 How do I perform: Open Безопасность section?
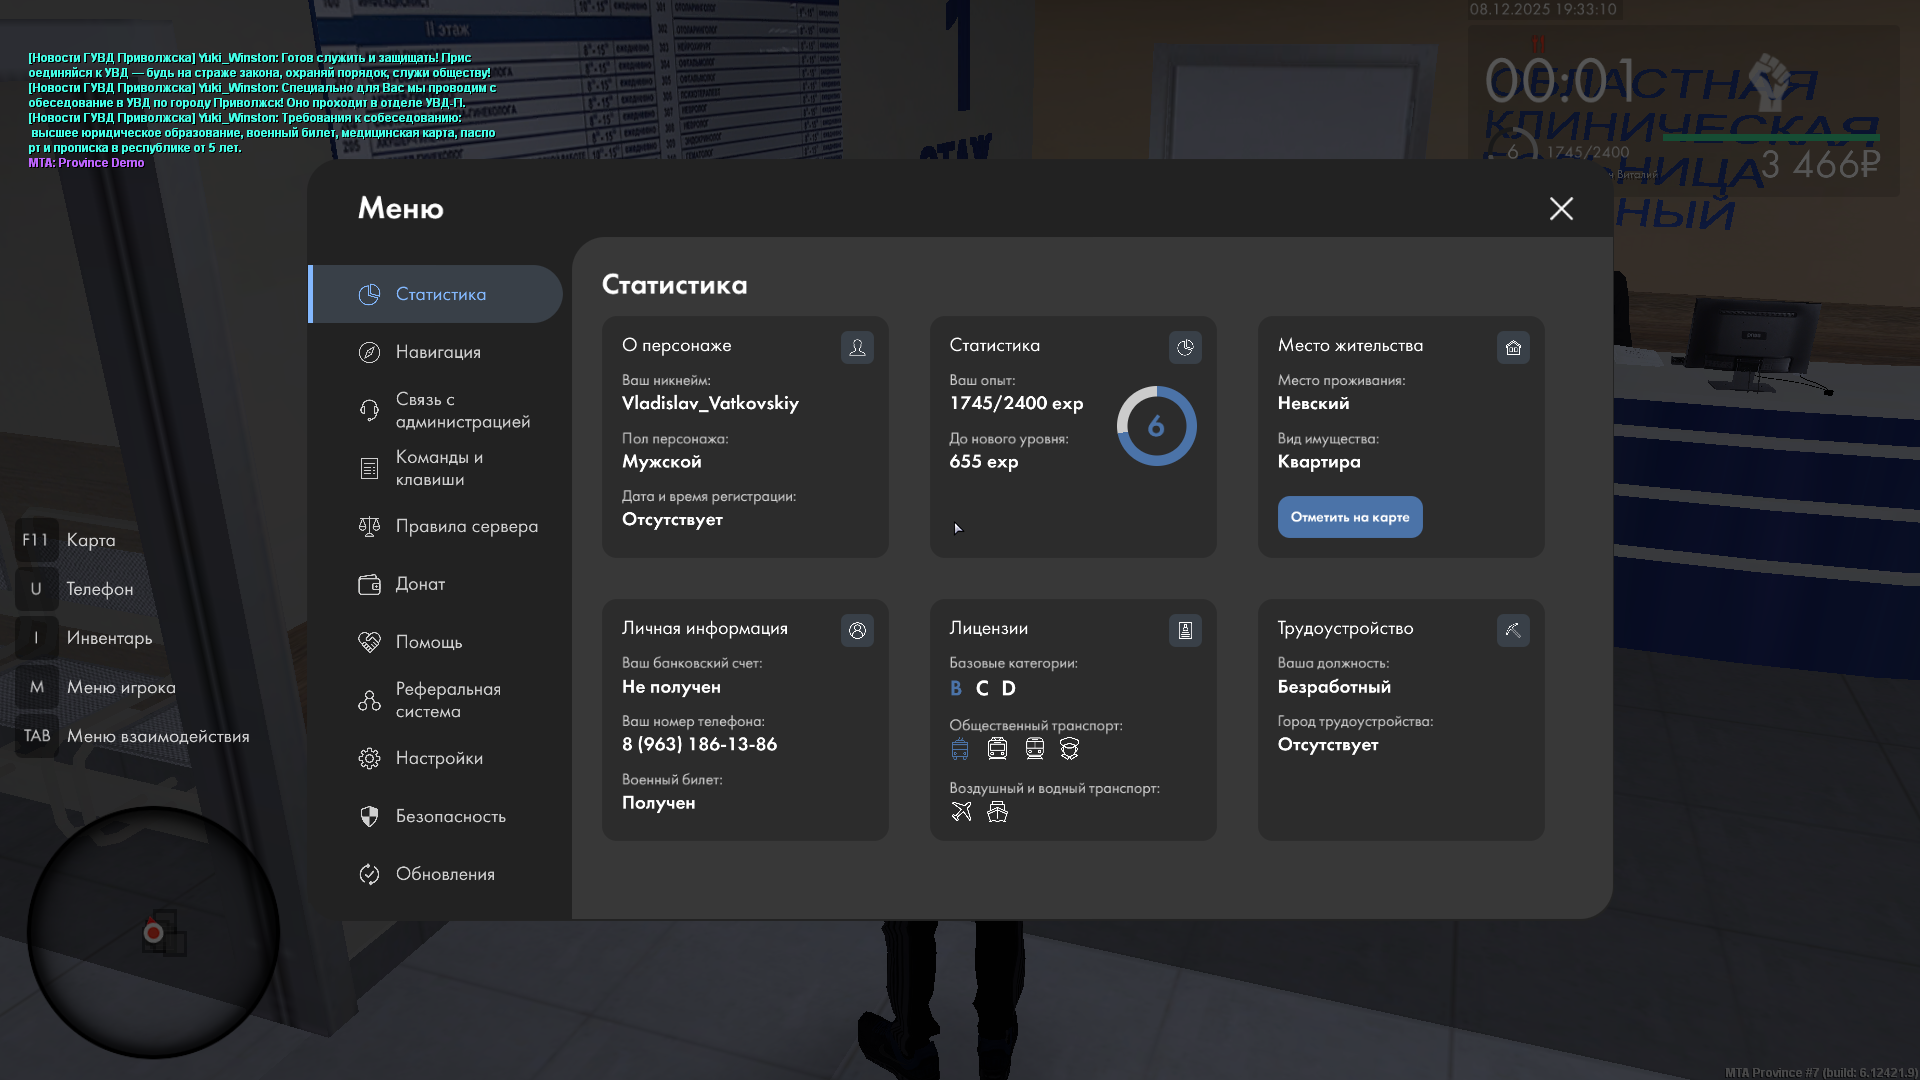point(450,816)
